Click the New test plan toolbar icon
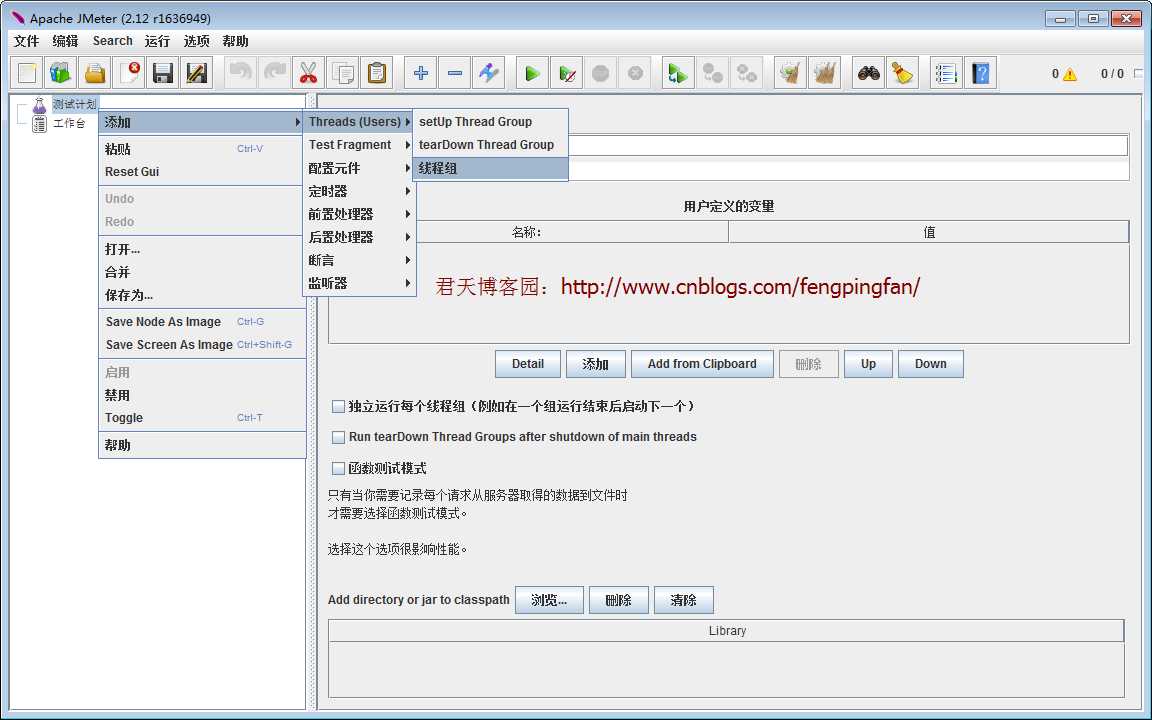Image resolution: width=1152 pixels, height=720 pixels. (x=27, y=73)
